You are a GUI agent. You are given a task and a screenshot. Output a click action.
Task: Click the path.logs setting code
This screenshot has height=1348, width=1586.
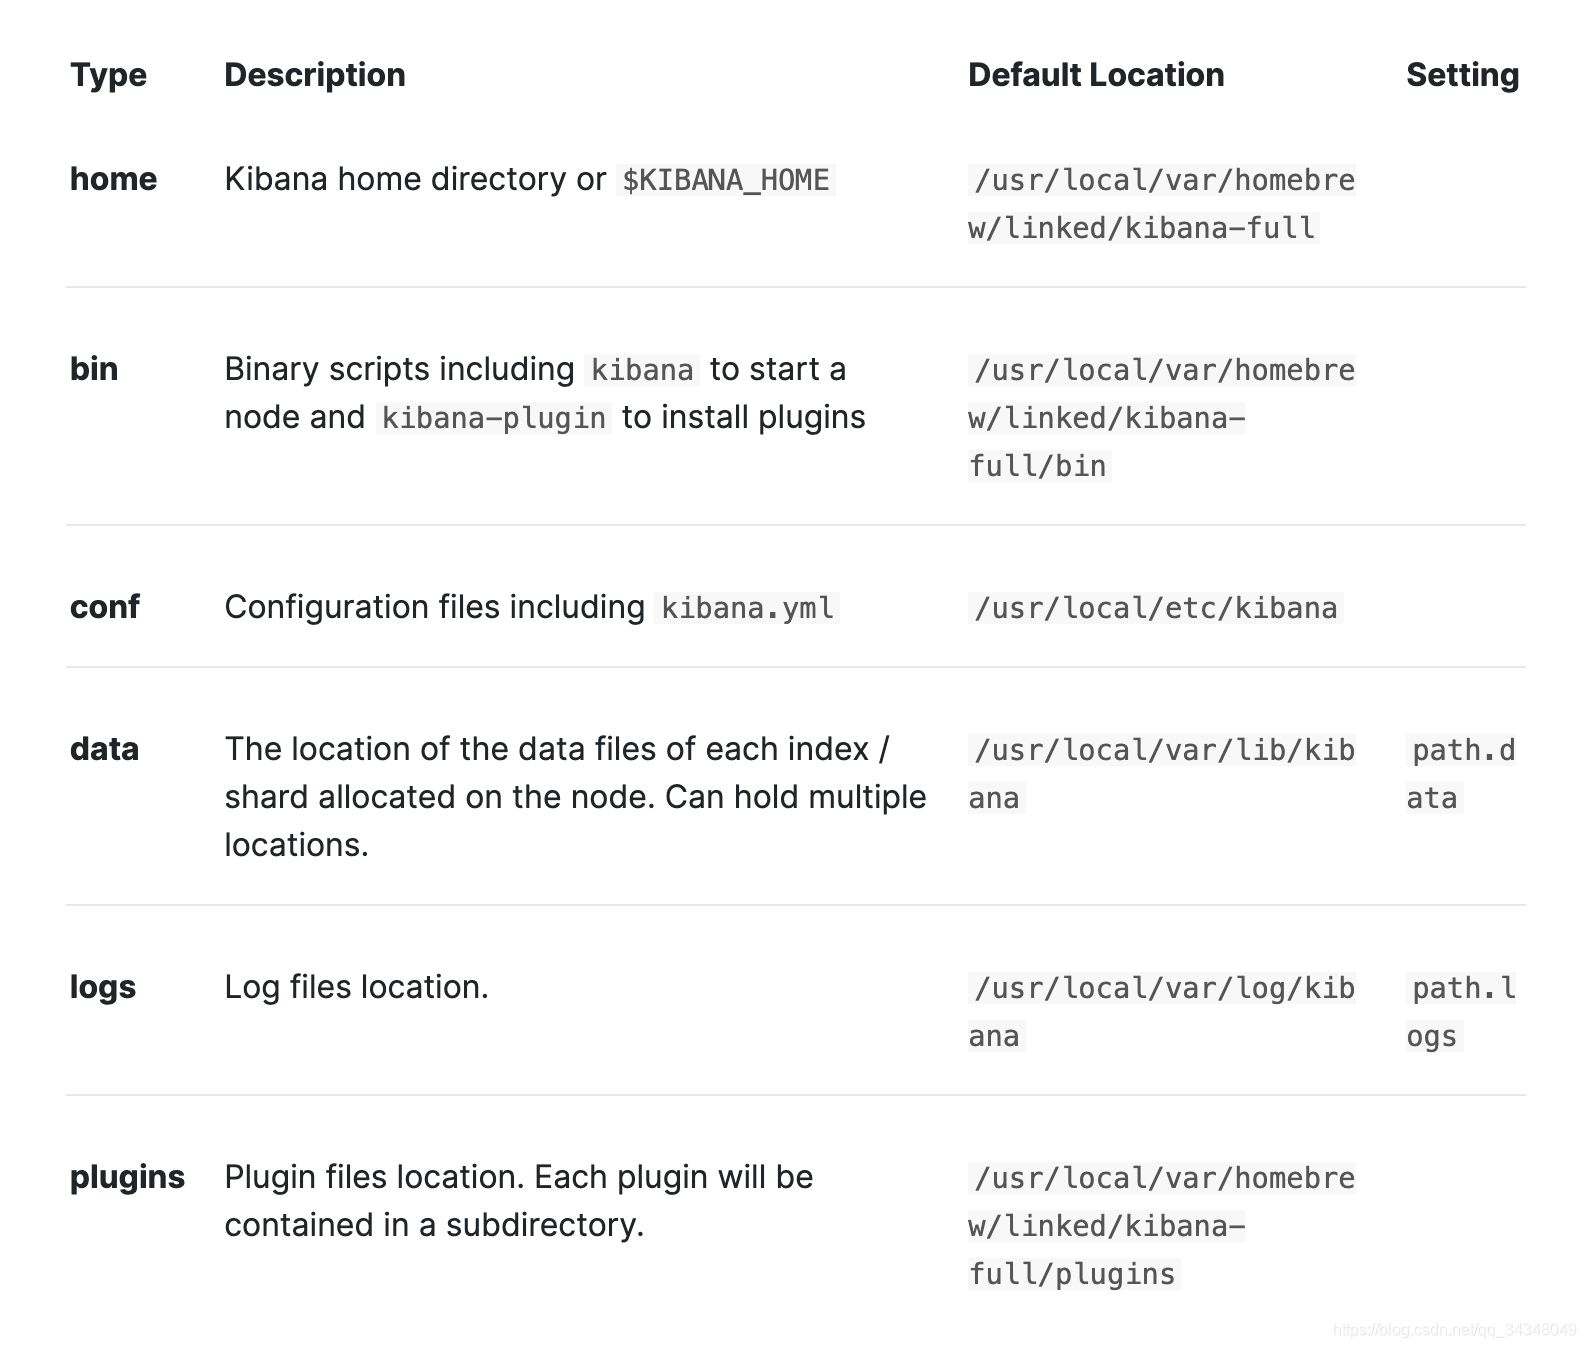click(1461, 1012)
